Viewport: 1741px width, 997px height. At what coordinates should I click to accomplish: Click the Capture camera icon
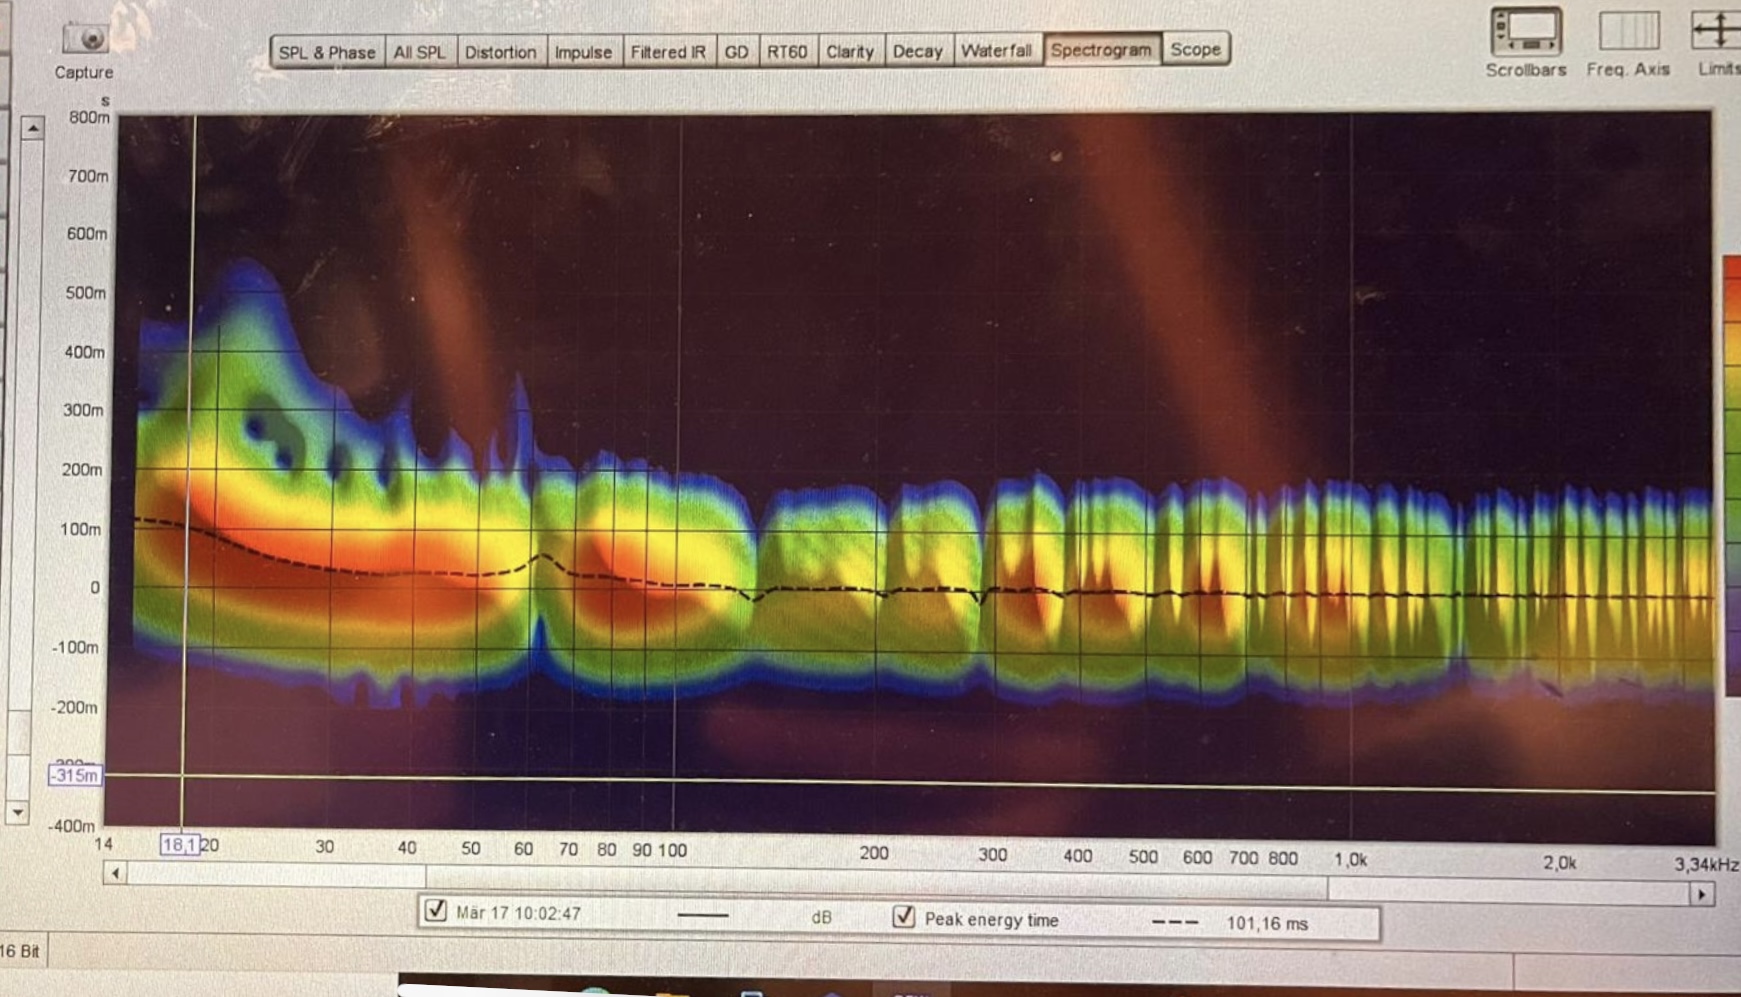point(85,39)
